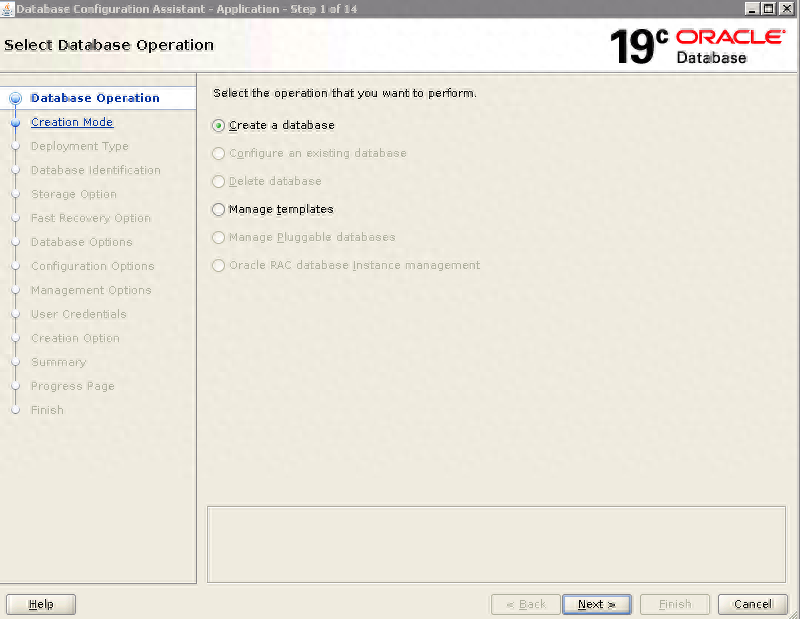Click Deployment Type in step list
This screenshot has height=619, width=800.
[80, 146]
